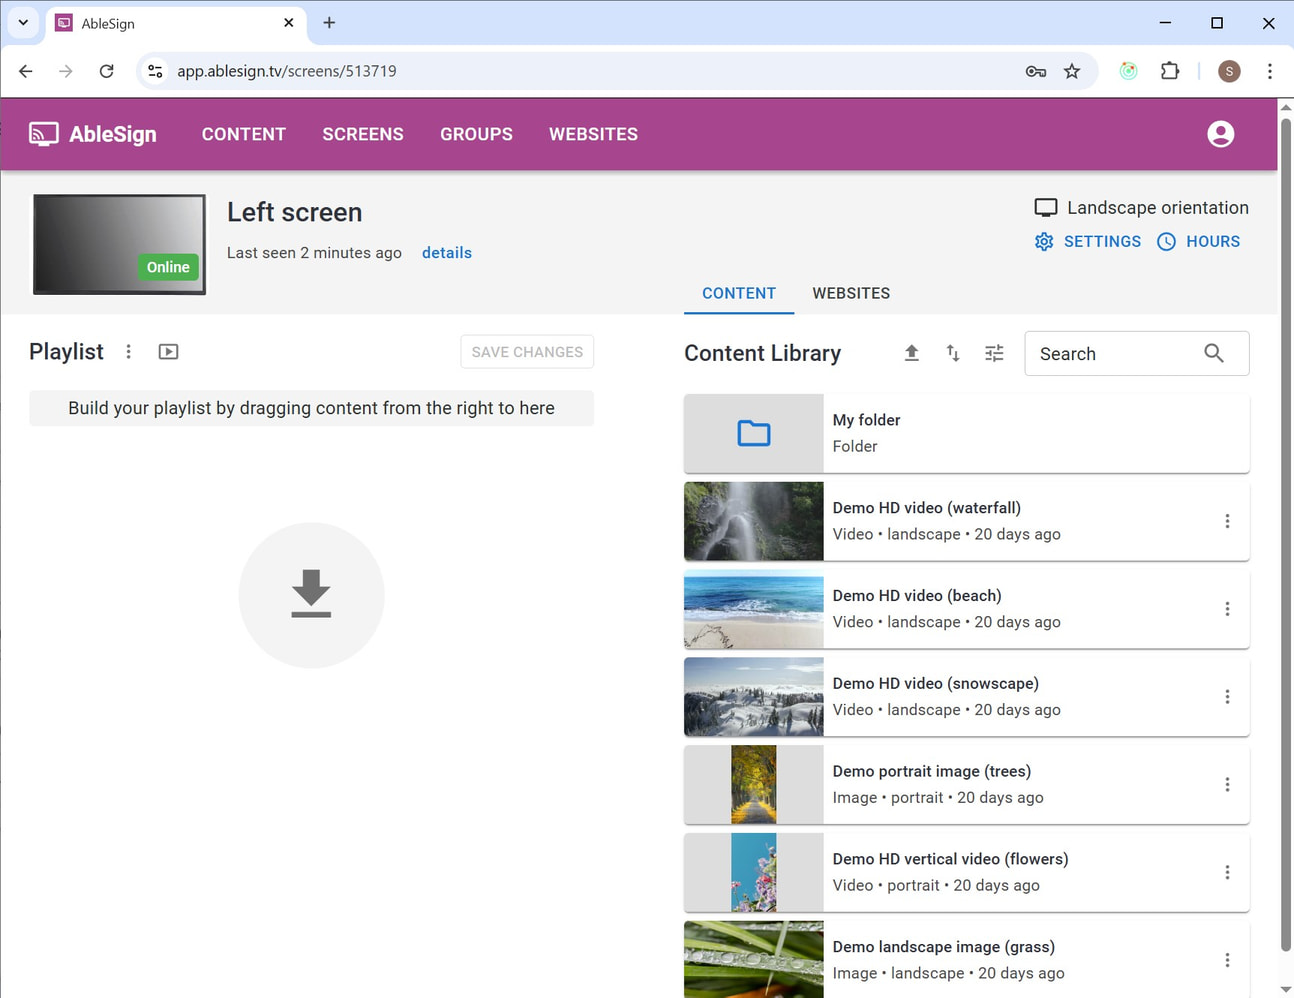Open options menu for Demo HD video (waterfall)
The height and width of the screenshot is (998, 1294).
pyautogui.click(x=1227, y=521)
